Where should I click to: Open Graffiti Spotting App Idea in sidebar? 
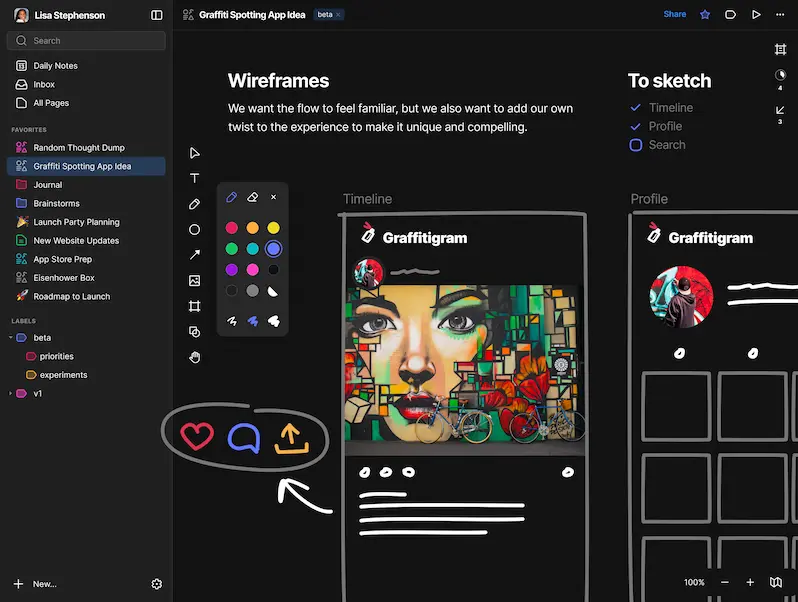click(x=86, y=166)
